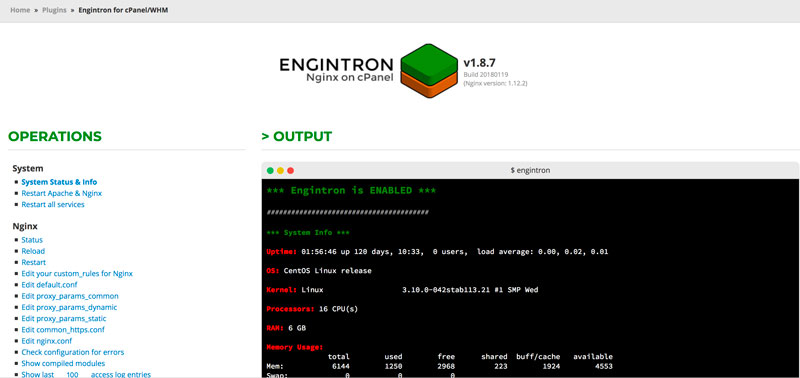Click the Nginx on cPanel tagline
800x378 pixels.
349,78
